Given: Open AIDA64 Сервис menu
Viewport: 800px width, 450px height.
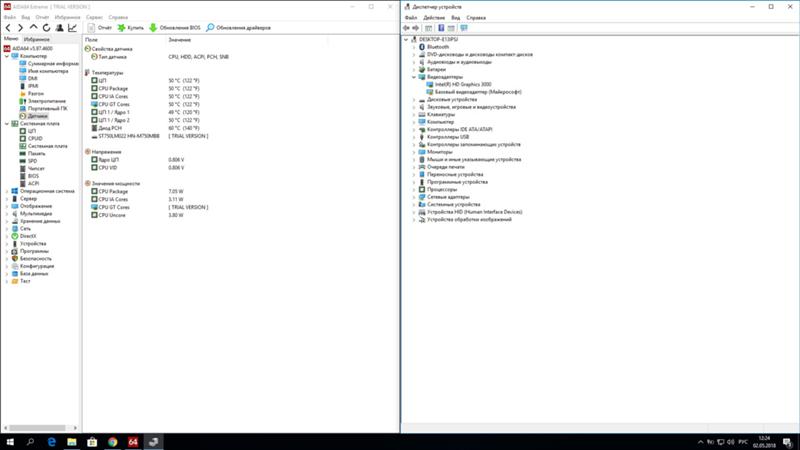Looking at the screenshot, I should pos(94,17).
